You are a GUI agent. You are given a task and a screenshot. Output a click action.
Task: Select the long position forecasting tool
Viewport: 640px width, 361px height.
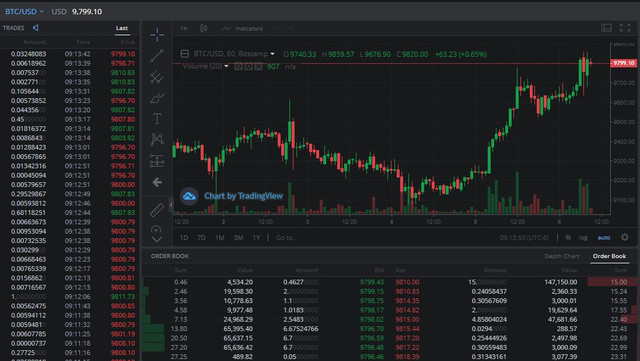pyautogui.click(x=157, y=161)
